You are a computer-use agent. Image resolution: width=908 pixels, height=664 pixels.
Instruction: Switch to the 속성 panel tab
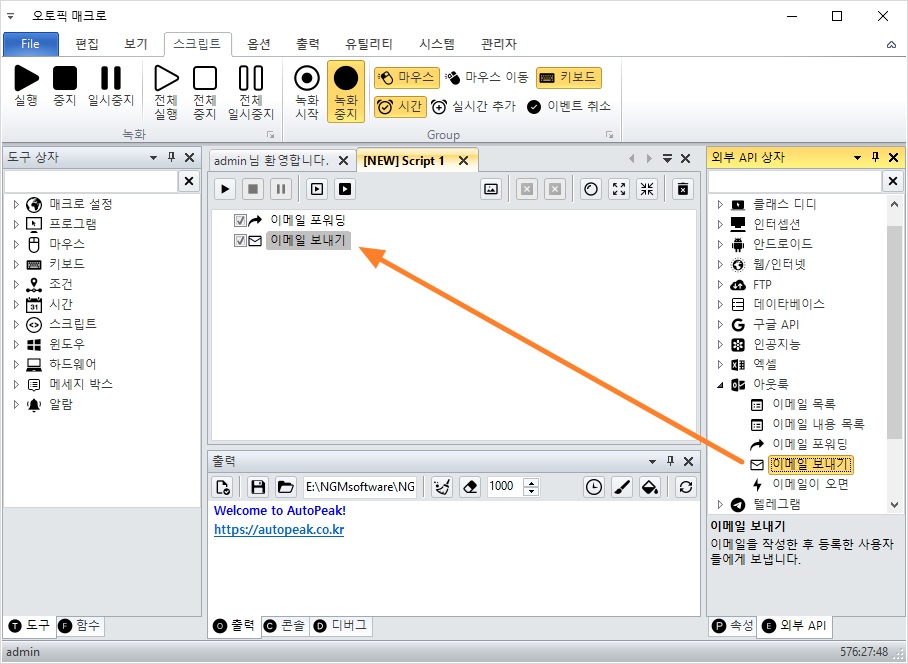pos(733,626)
